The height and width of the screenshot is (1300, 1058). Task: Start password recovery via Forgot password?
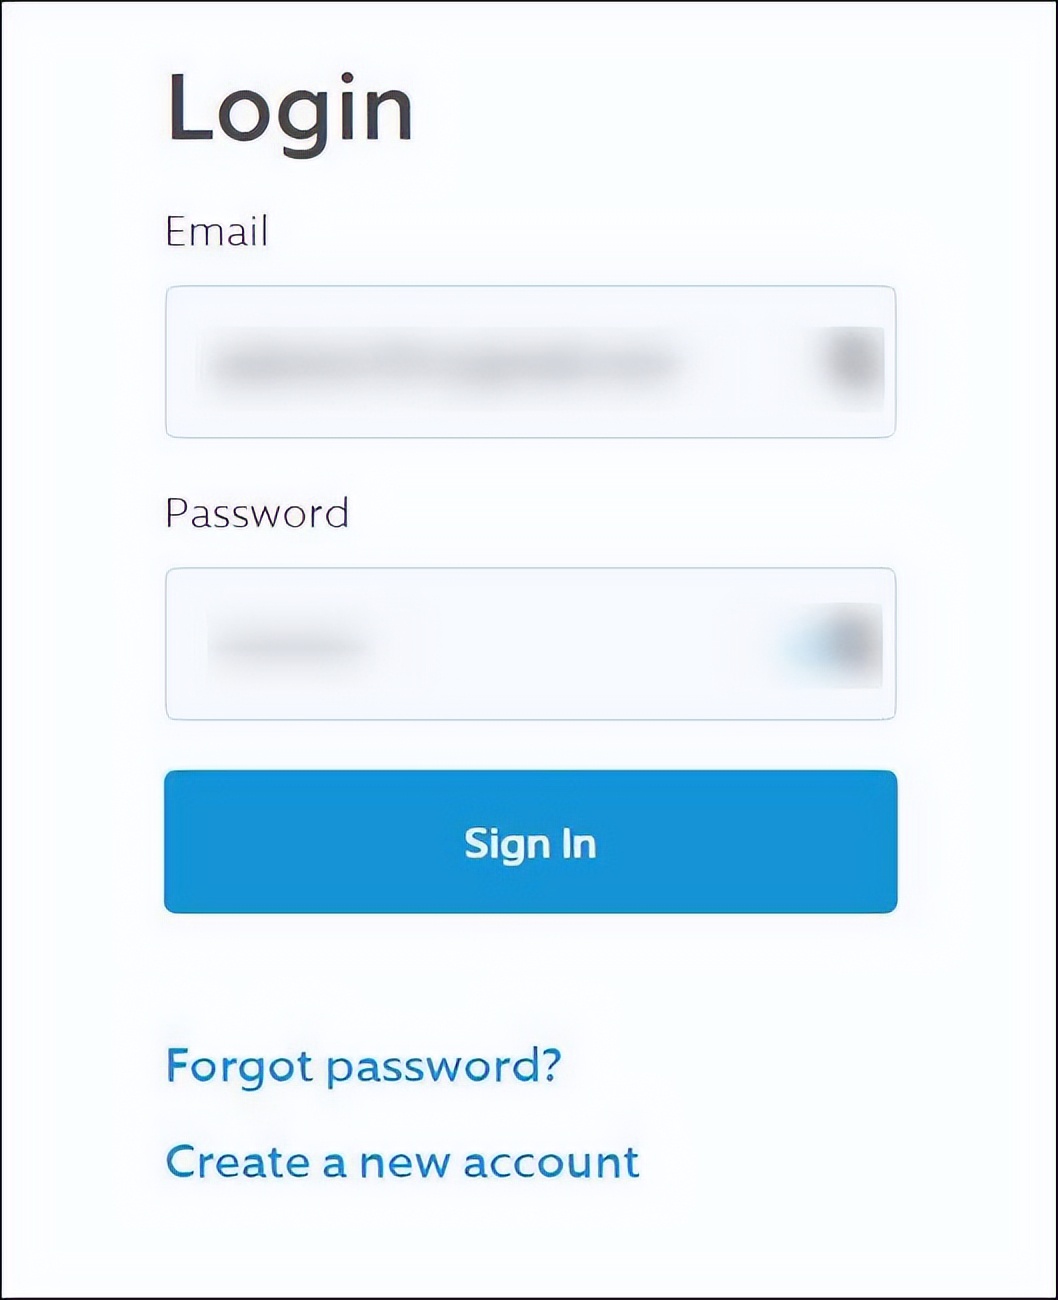tap(363, 1067)
